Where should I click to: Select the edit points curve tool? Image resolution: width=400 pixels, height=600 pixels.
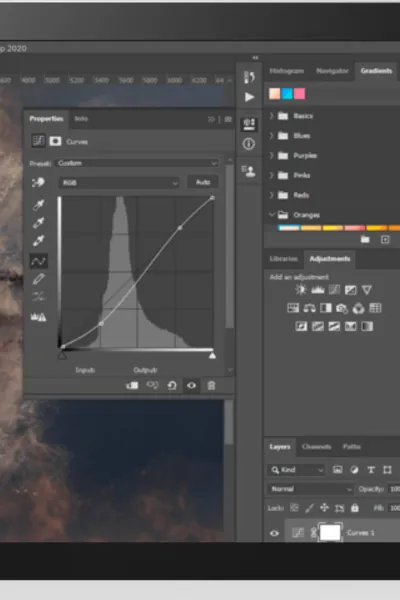[x=38, y=261]
